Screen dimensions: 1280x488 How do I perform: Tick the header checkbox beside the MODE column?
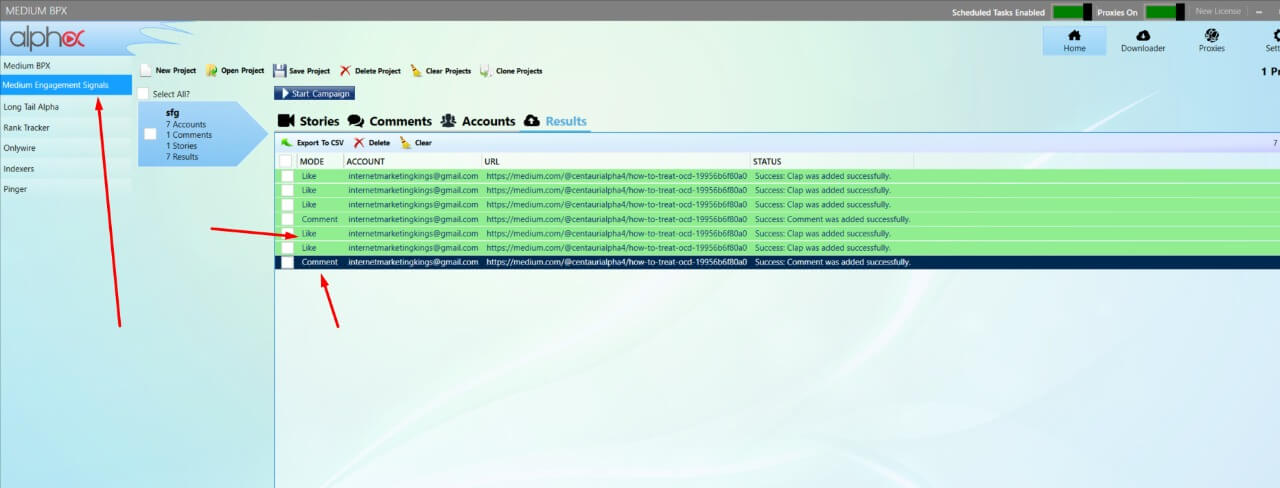tap(285, 161)
